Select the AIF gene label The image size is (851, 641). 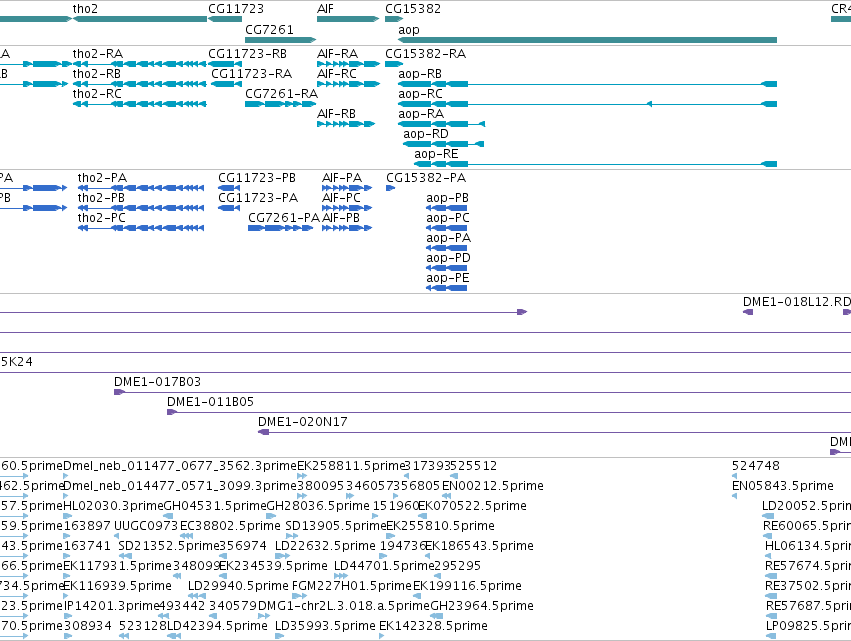326,9
